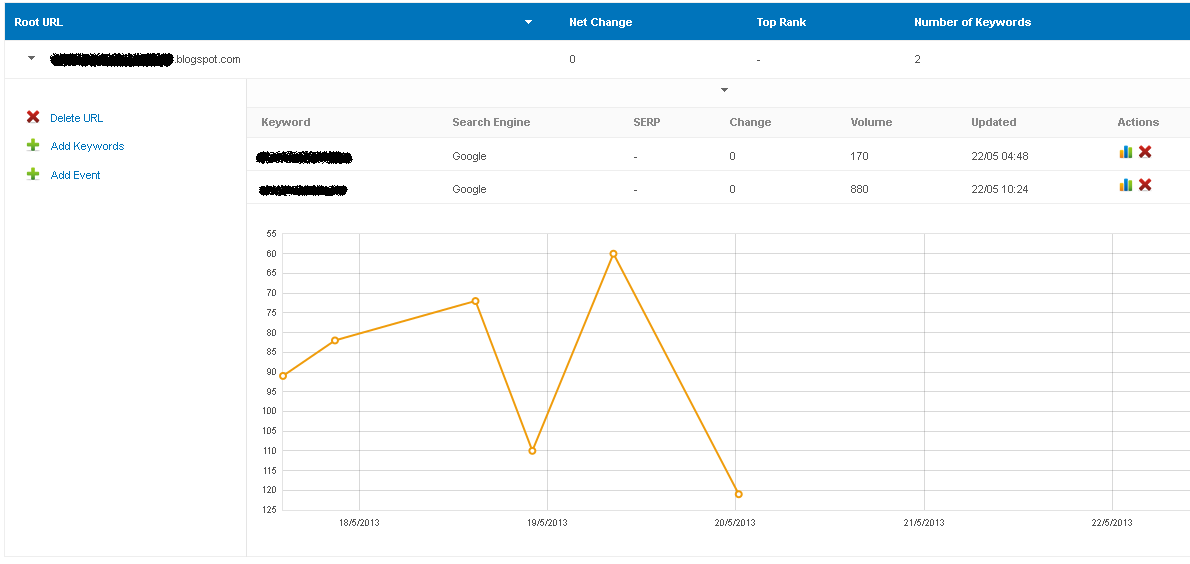Select the chart point at rank 60

(x=613, y=254)
